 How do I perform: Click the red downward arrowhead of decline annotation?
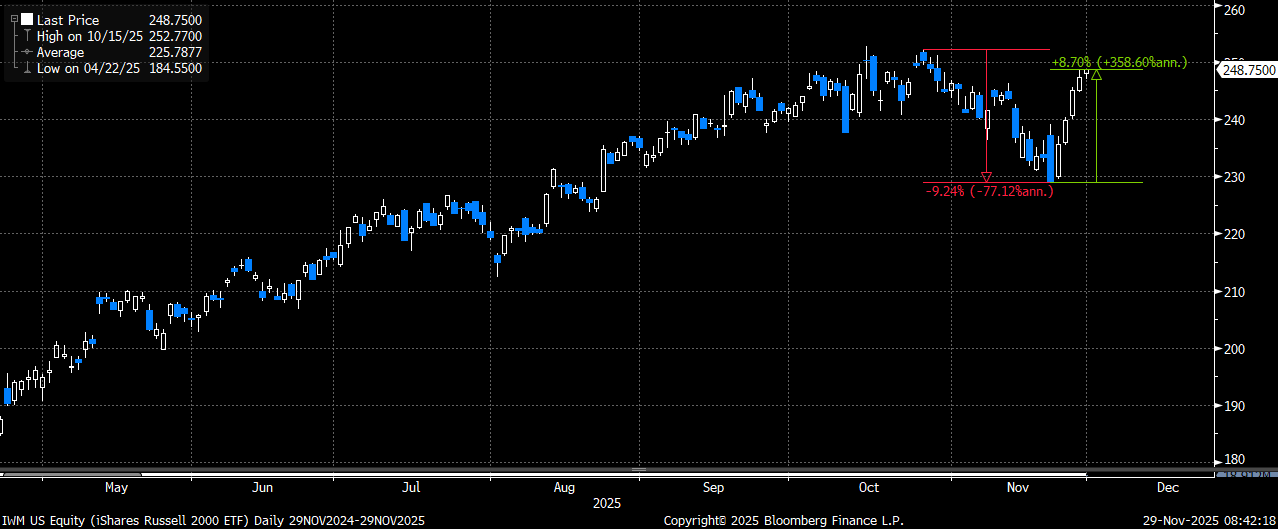pyautogui.click(x=987, y=177)
